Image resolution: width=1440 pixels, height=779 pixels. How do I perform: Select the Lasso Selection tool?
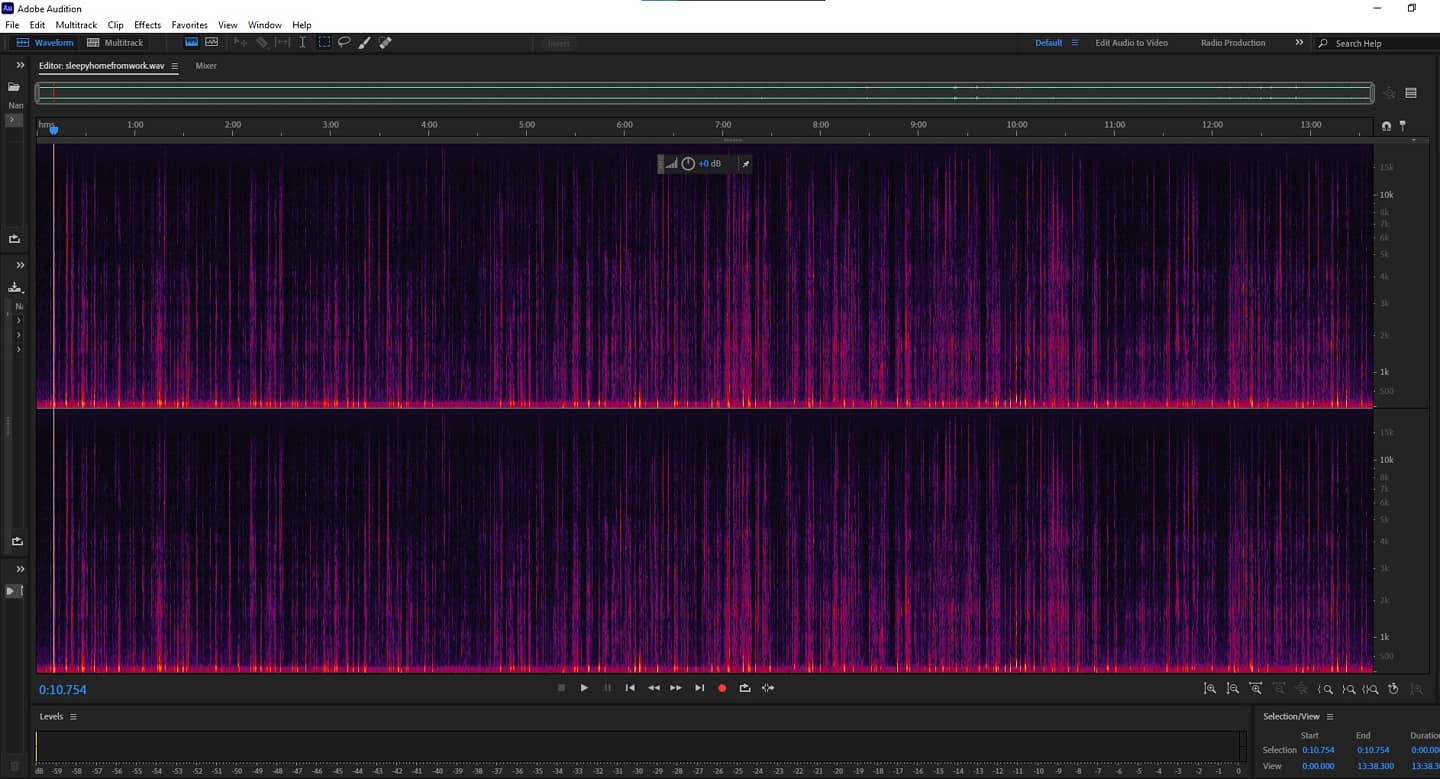point(344,43)
